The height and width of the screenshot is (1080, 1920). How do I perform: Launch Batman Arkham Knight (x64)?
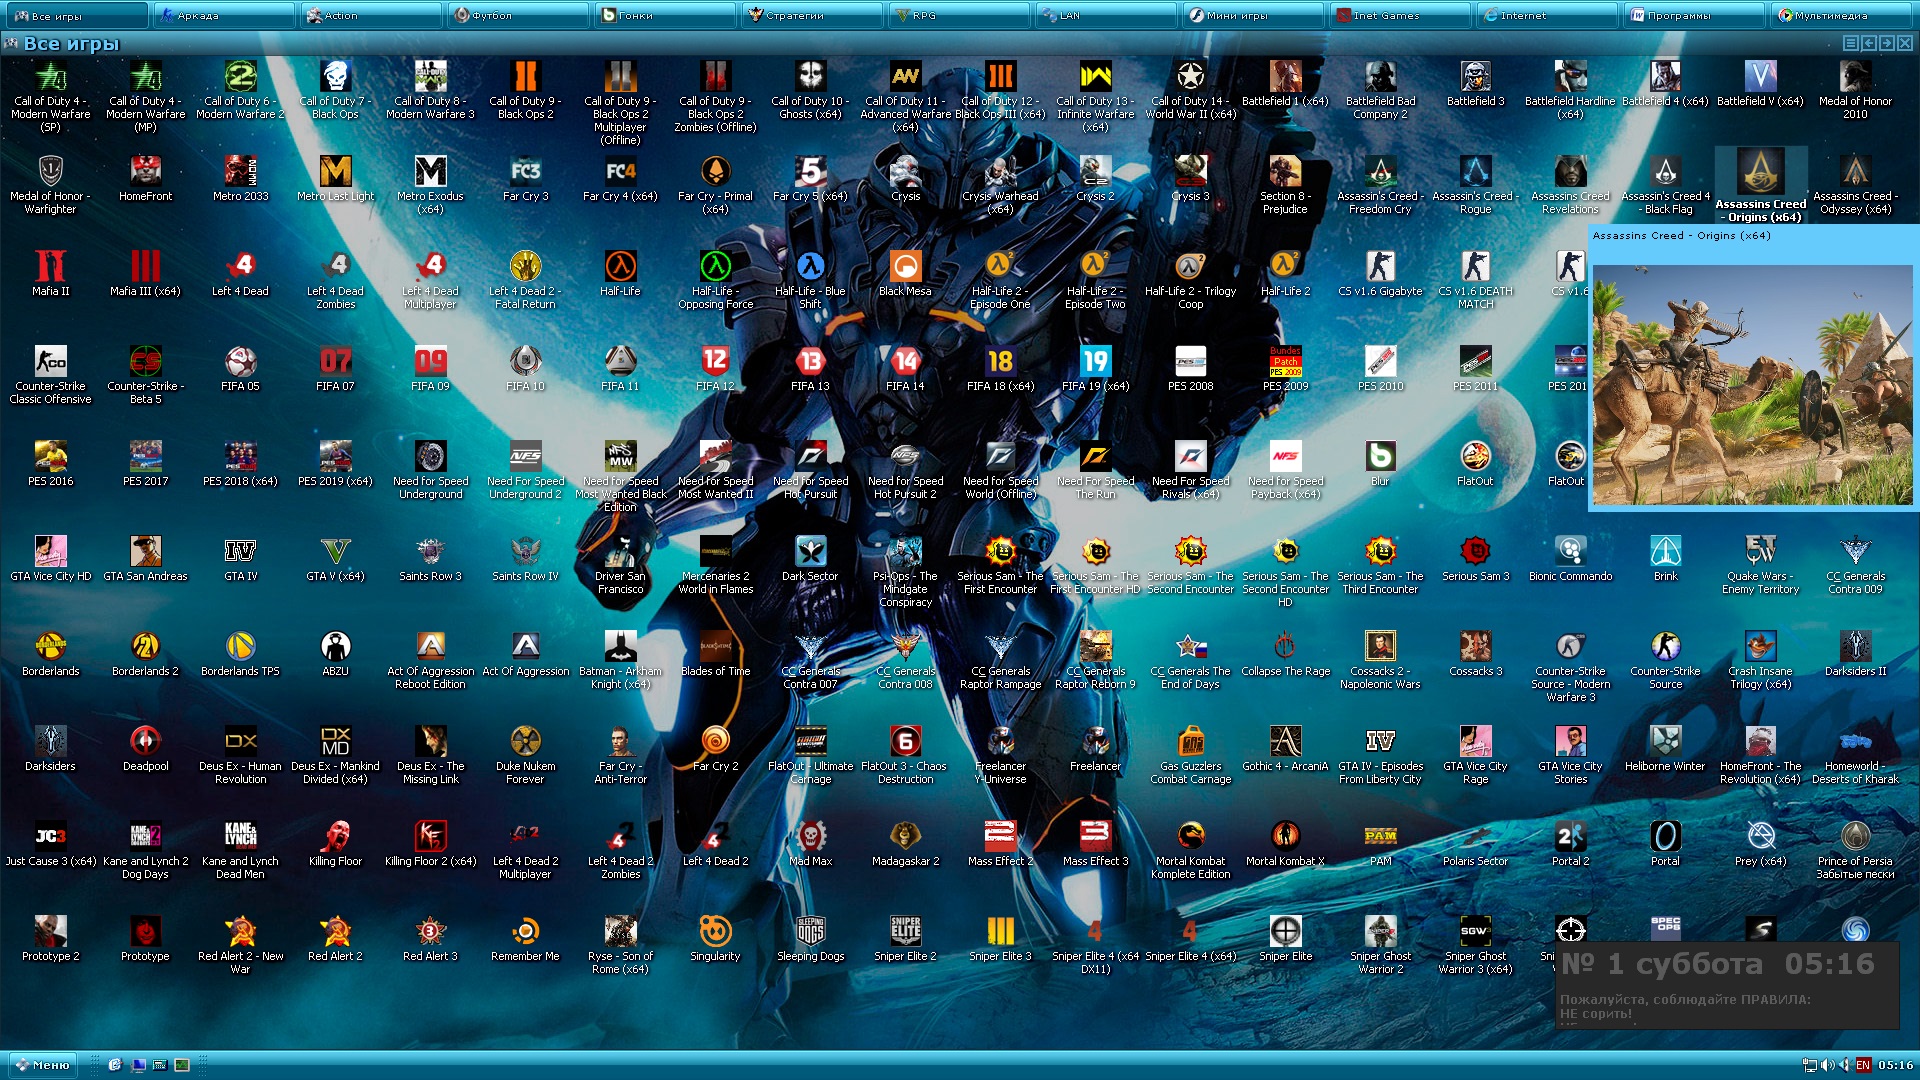(x=620, y=660)
